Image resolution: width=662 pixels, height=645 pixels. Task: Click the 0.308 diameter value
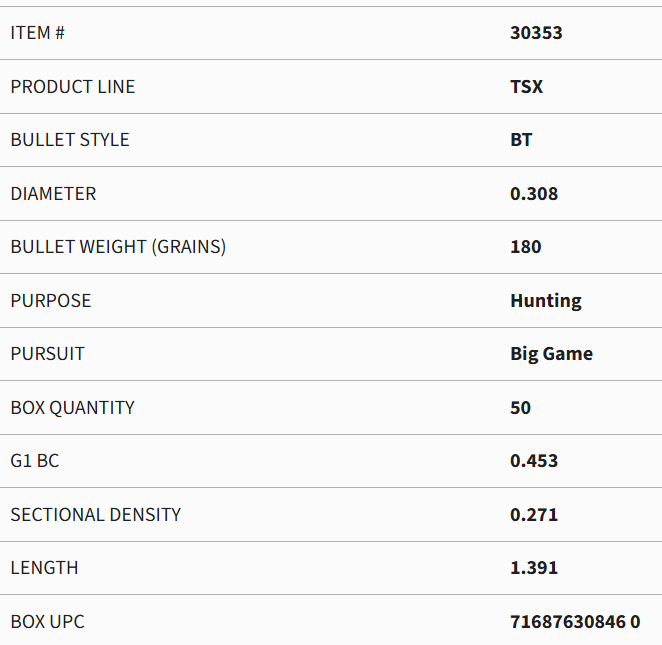pyautogui.click(x=534, y=194)
